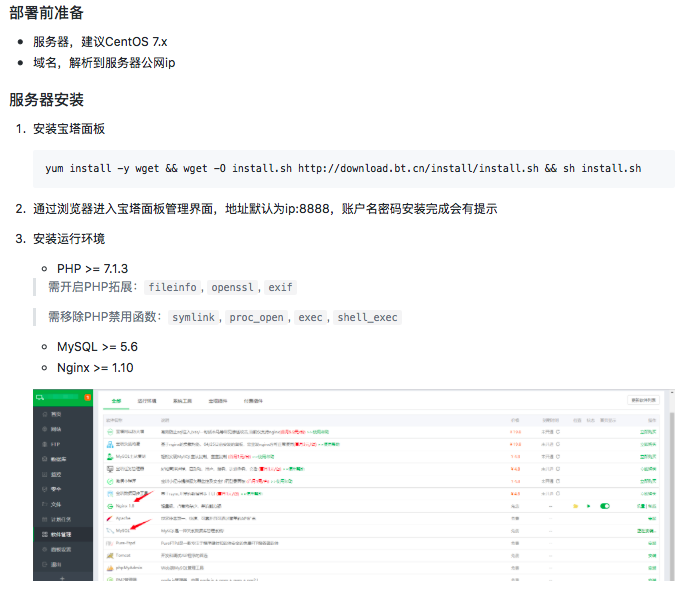Screen dimensions: 683x593
Task: Click the '需开启PHP拓展' note text
Action: click(x=92, y=287)
